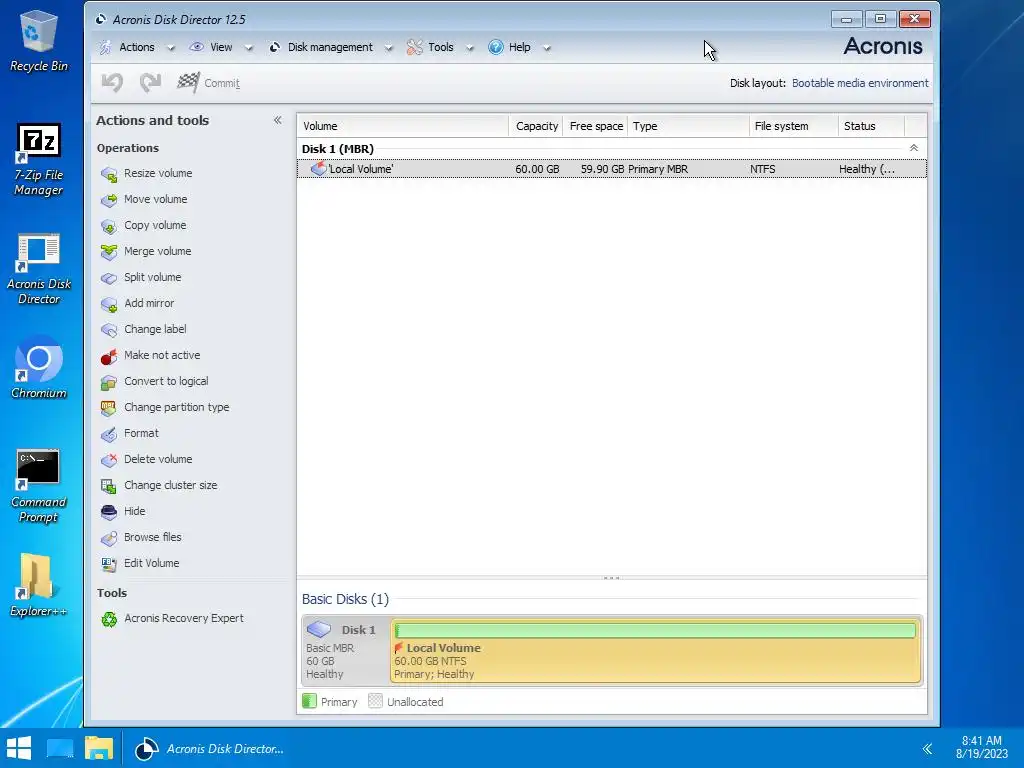Select the 'Local Volume' table row
Screen dimensions: 1024x768
pyautogui.click(x=611, y=169)
